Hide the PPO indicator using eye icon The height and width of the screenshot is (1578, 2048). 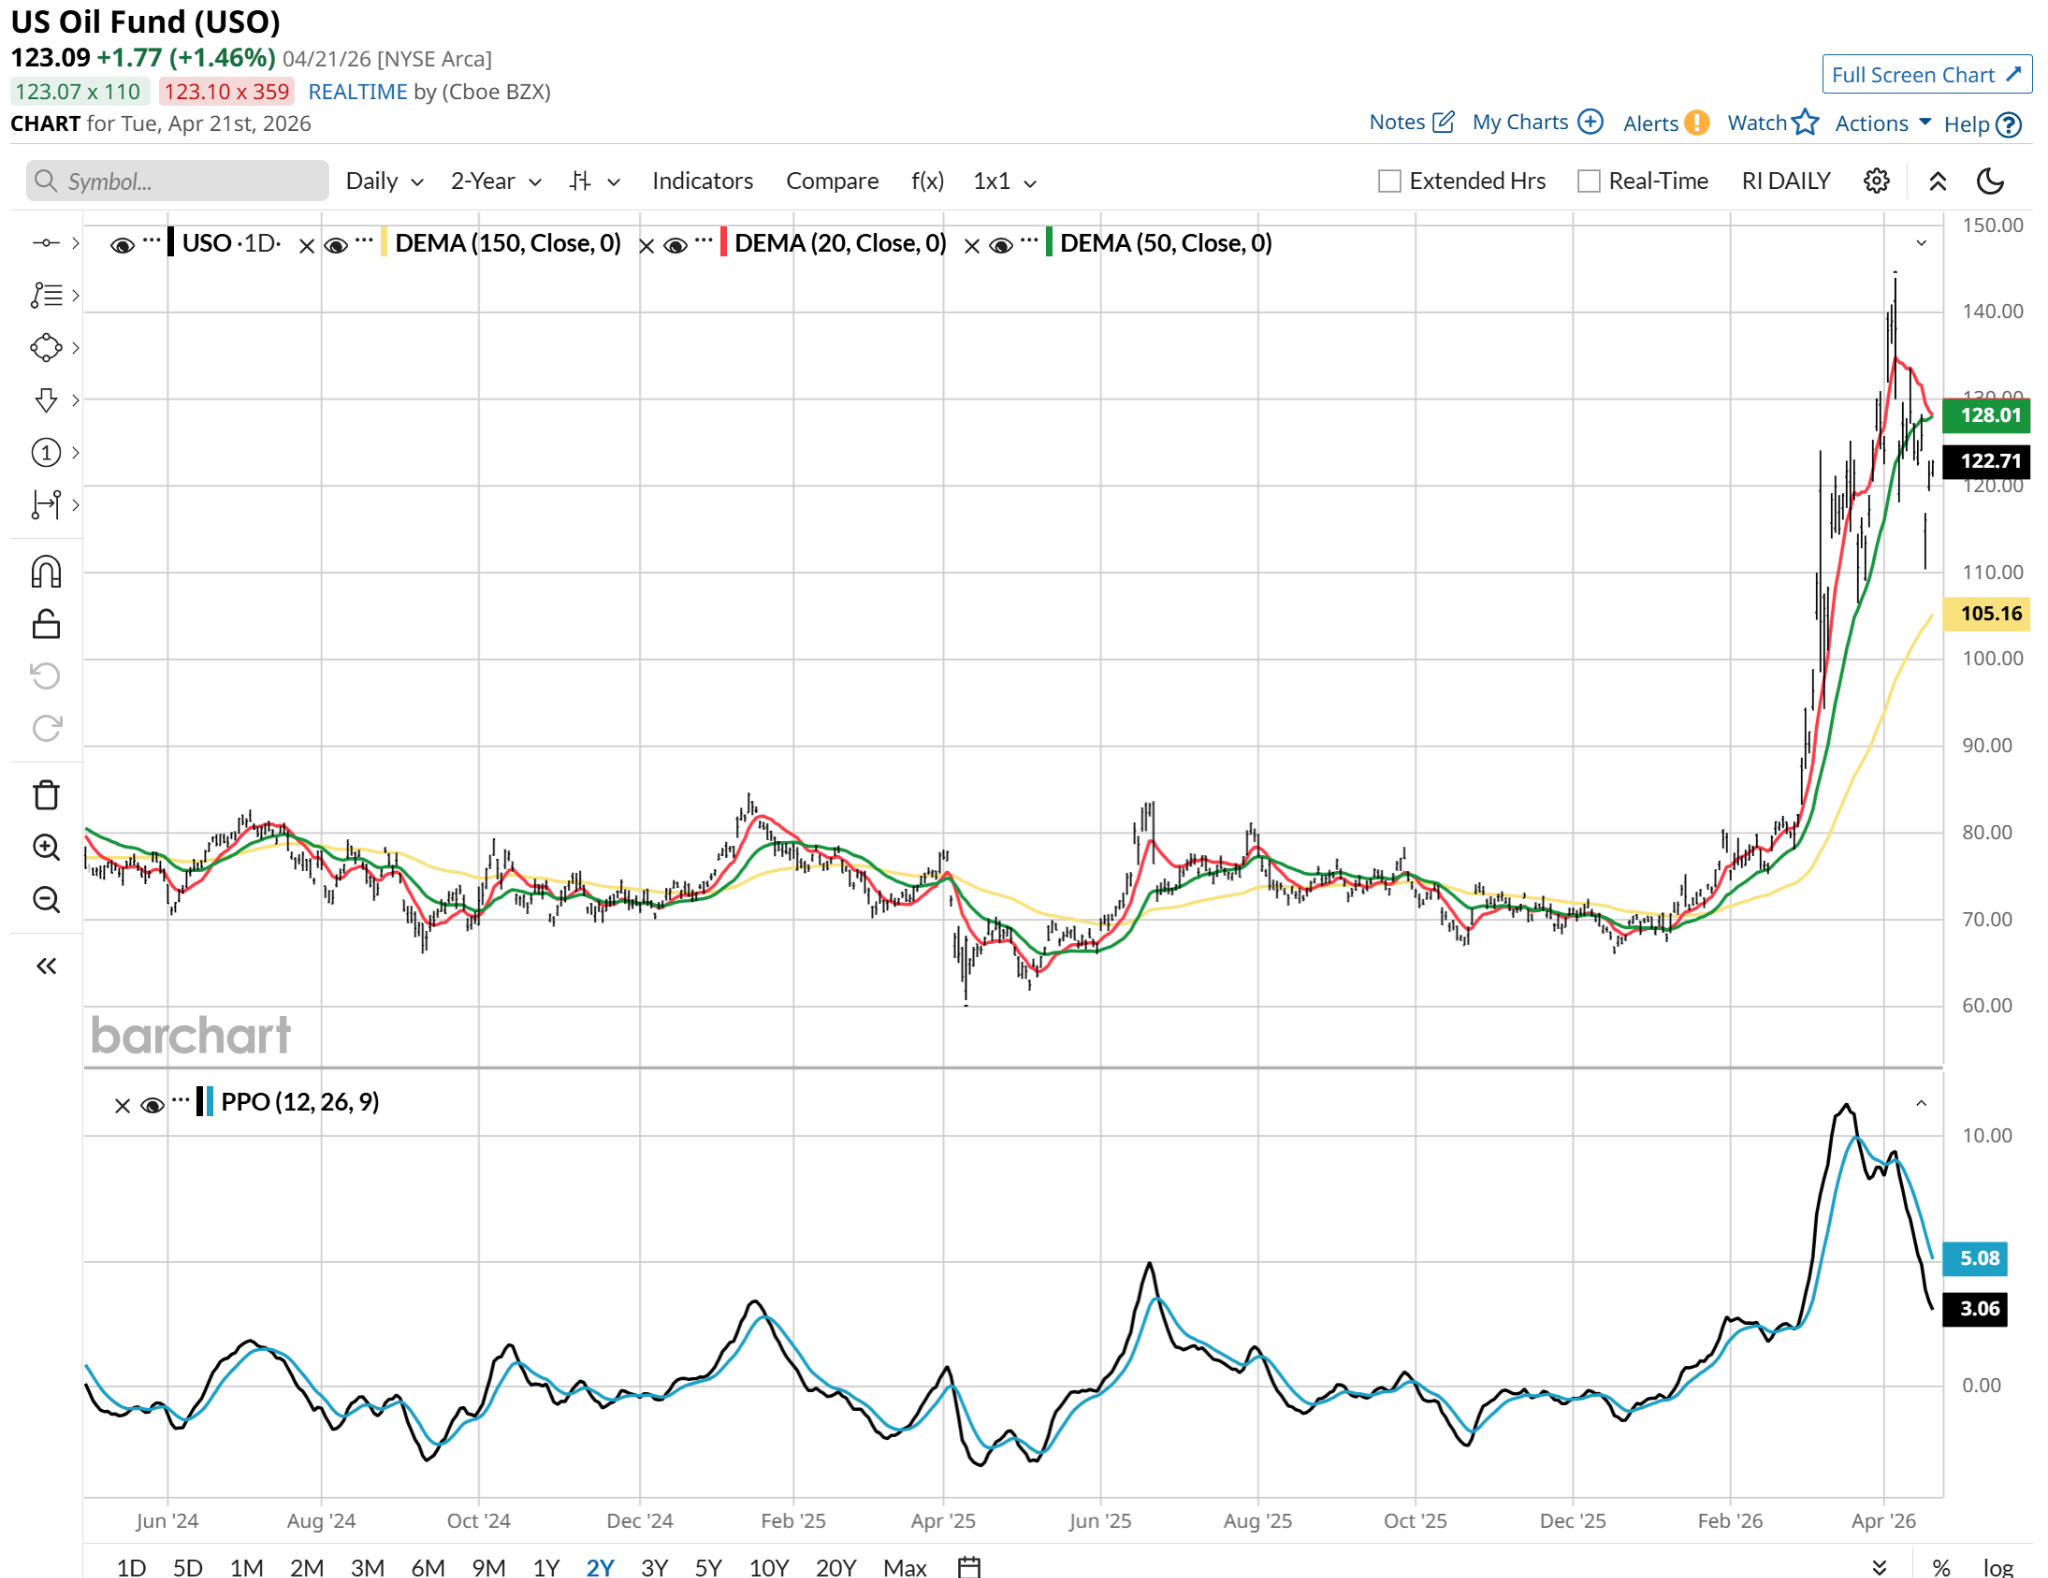coord(152,1105)
